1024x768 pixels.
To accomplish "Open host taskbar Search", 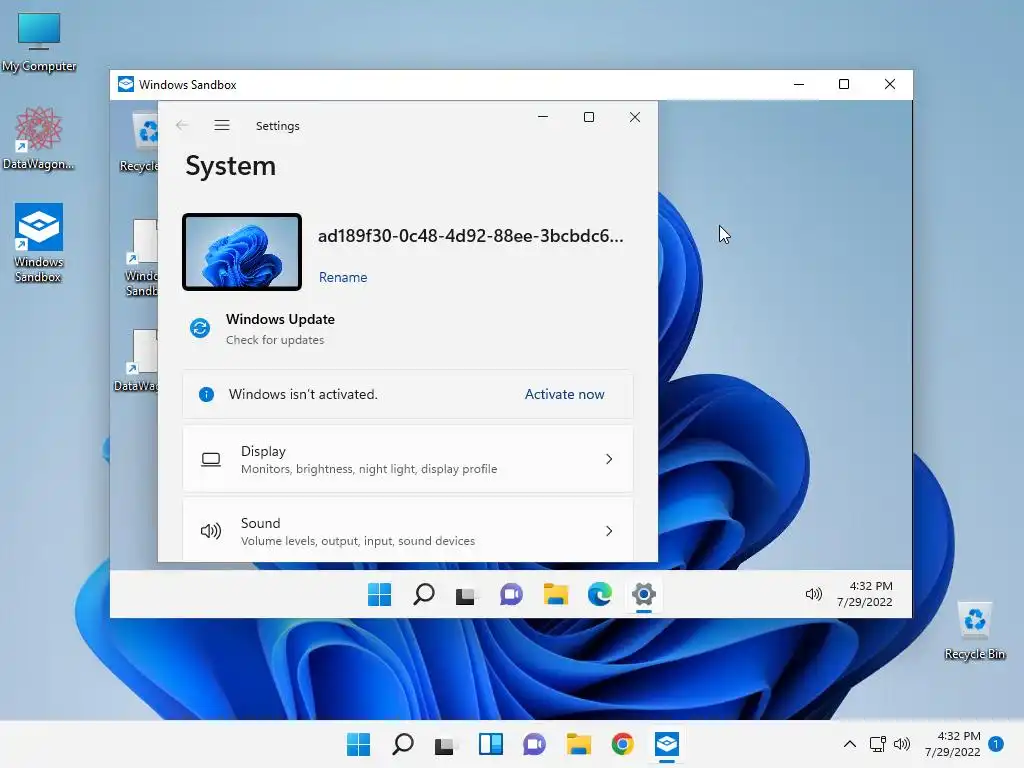I will point(403,744).
